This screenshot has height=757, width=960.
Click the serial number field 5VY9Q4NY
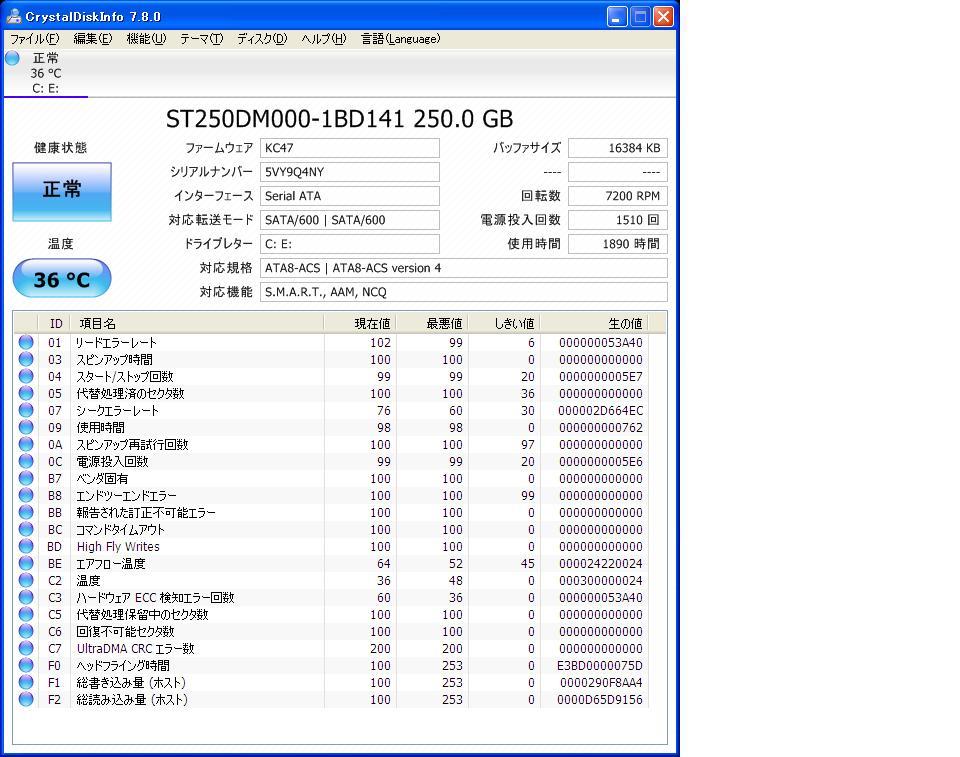[x=350, y=172]
